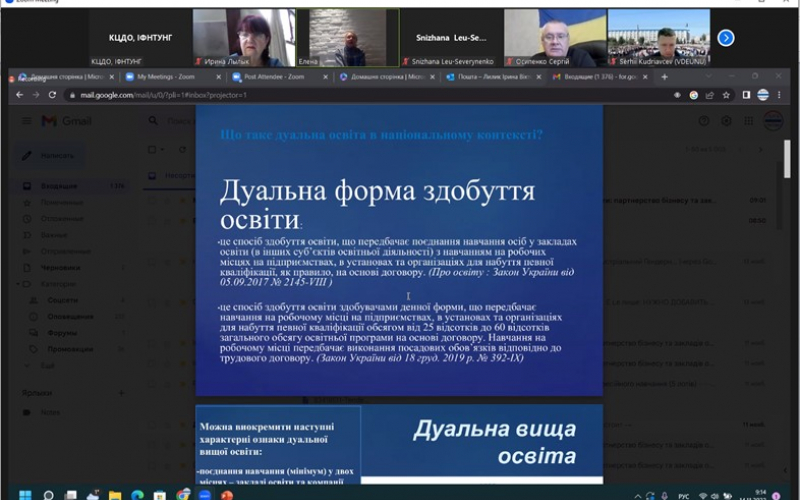Open the Gmail main menu hamburger
This screenshot has width=800, height=500.
click(27, 121)
